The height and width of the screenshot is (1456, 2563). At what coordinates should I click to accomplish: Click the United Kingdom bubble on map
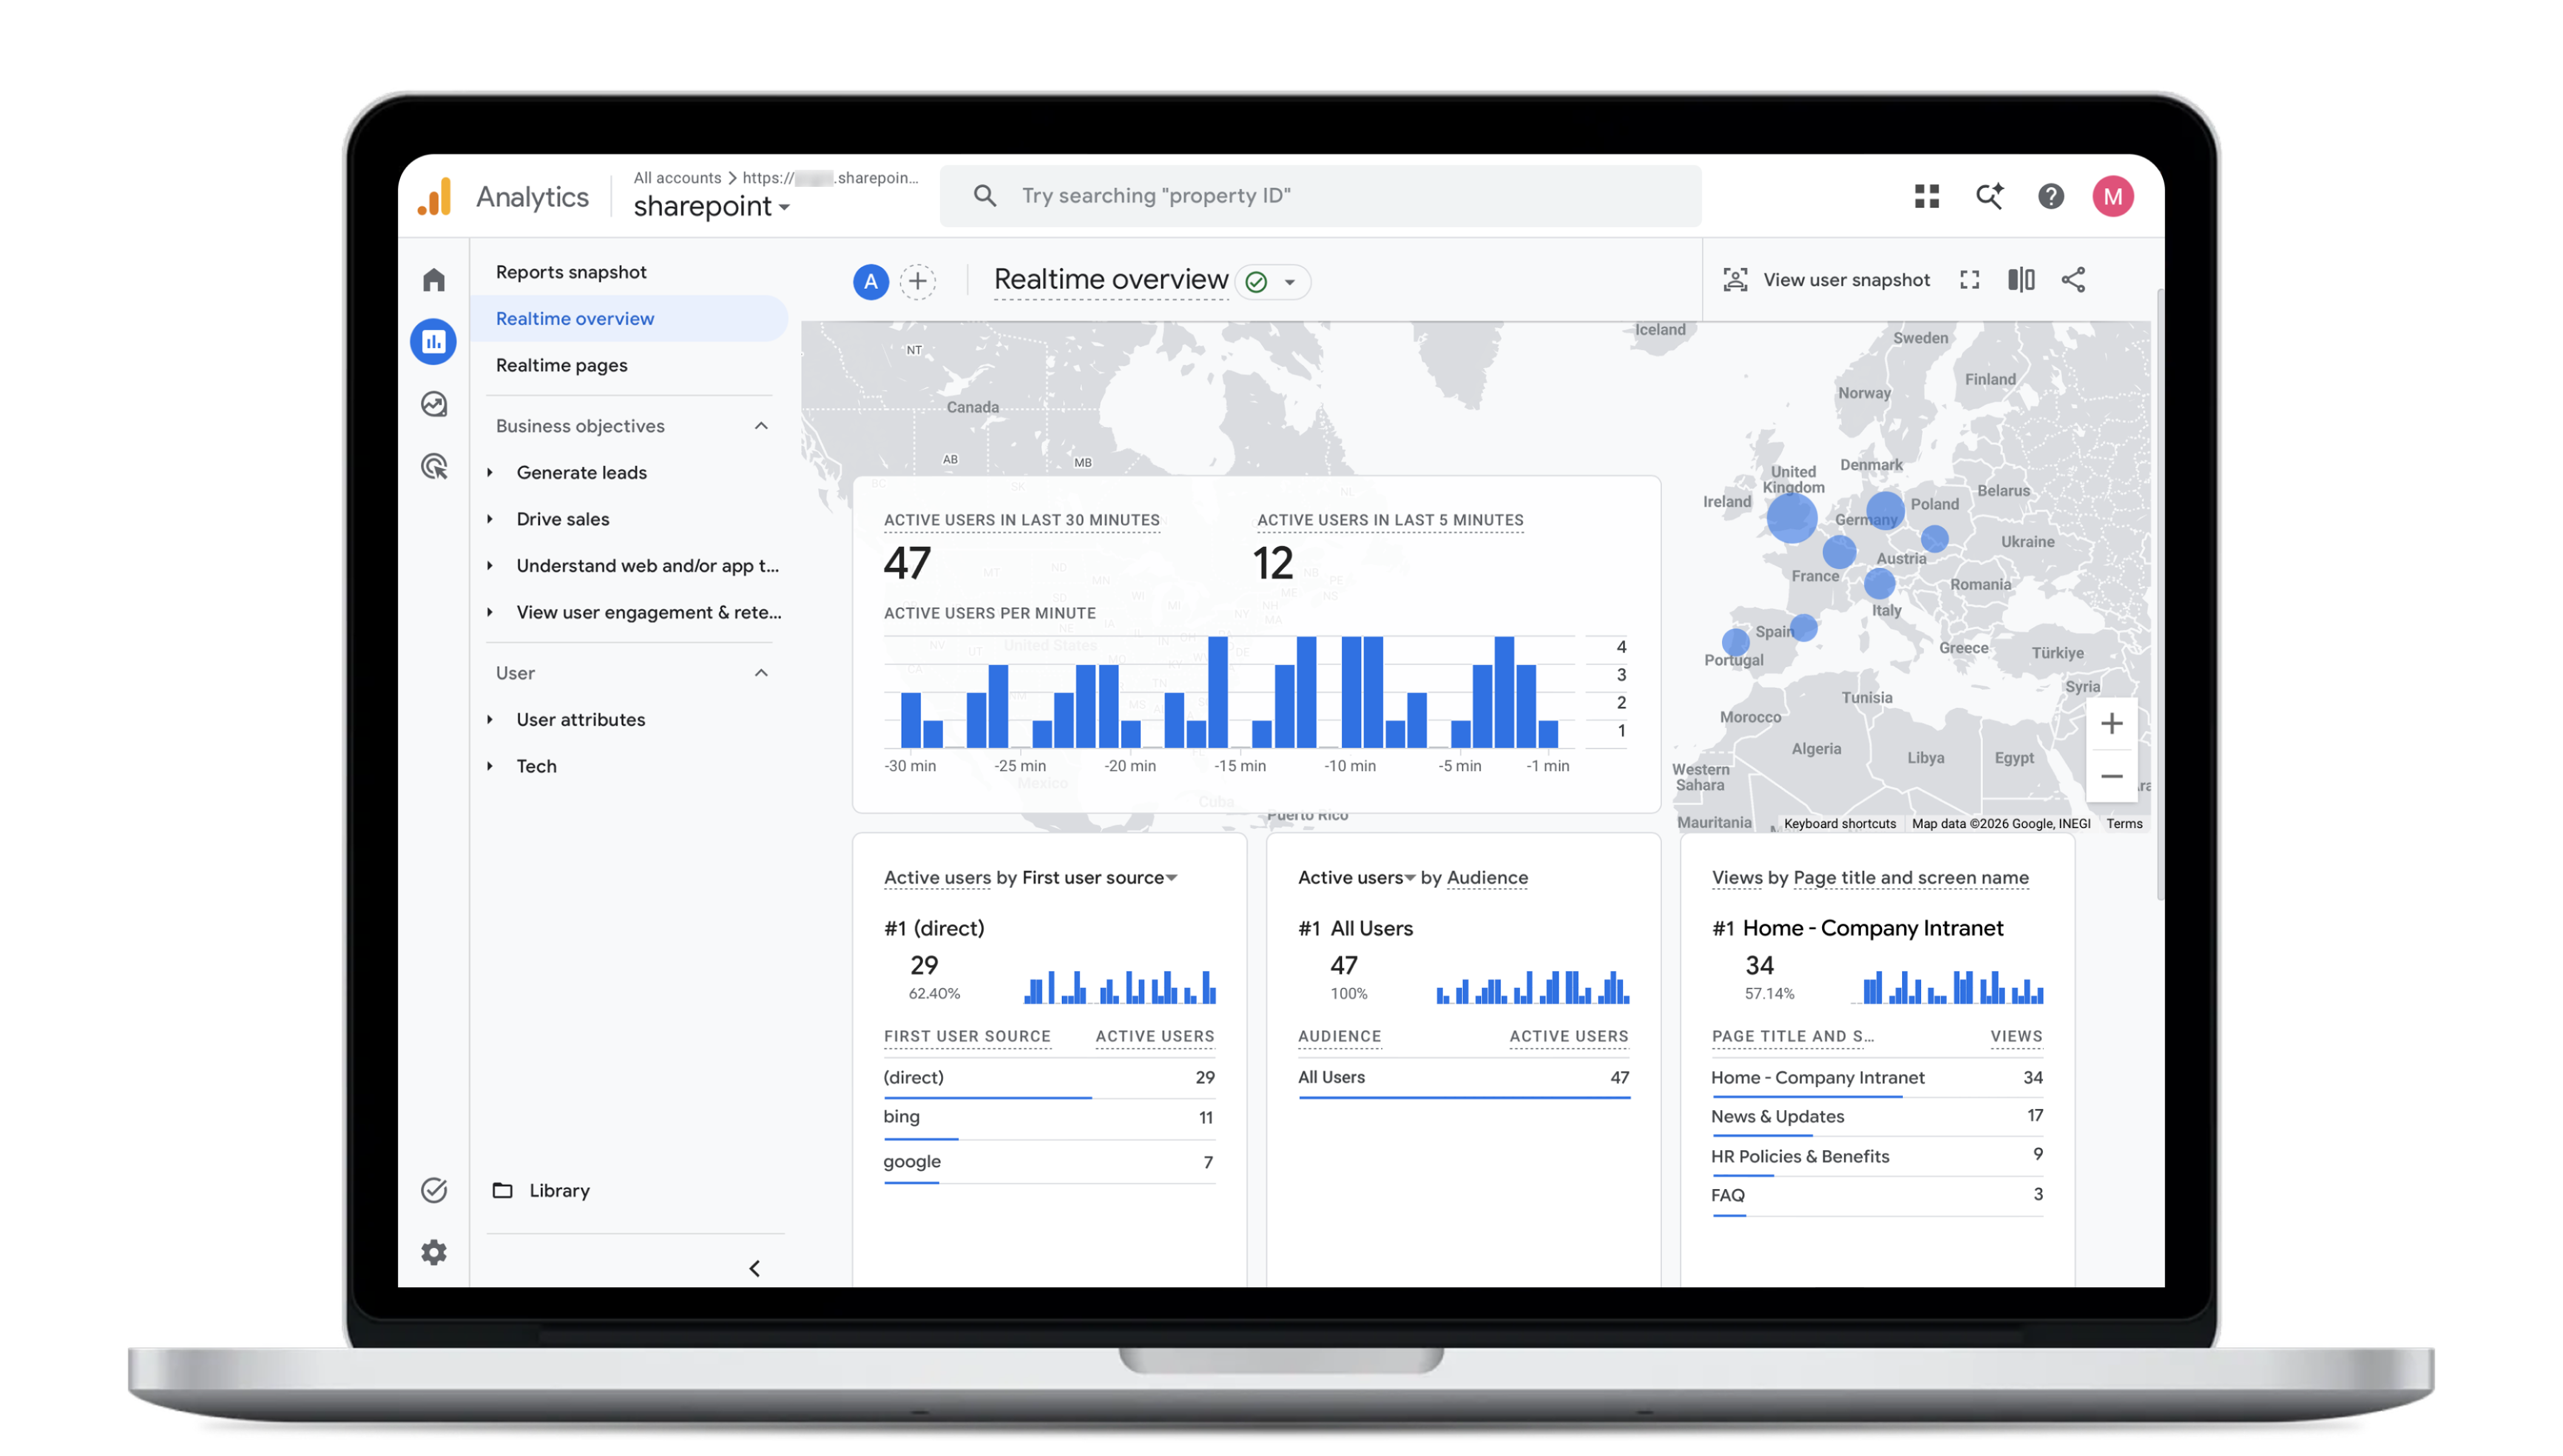(x=1791, y=519)
